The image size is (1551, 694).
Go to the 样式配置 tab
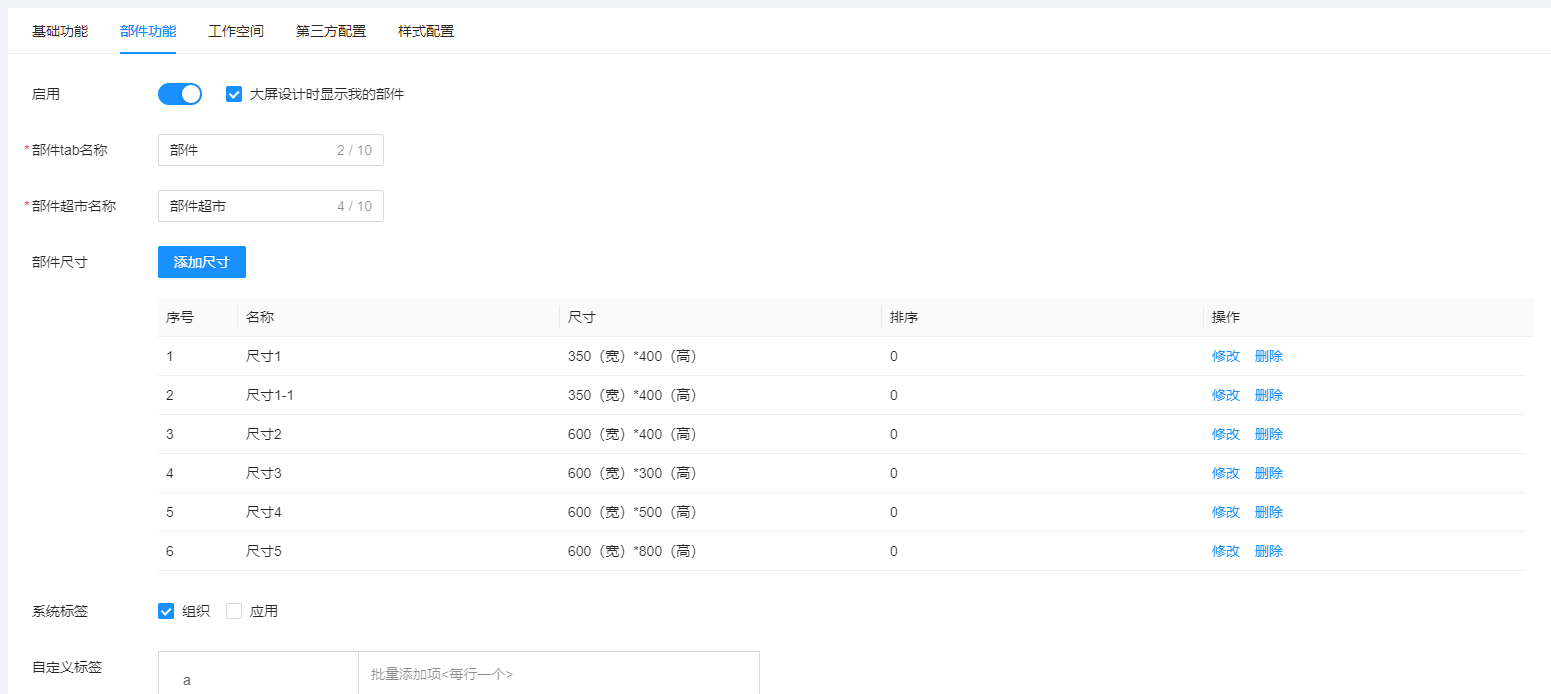(x=425, y=31)
